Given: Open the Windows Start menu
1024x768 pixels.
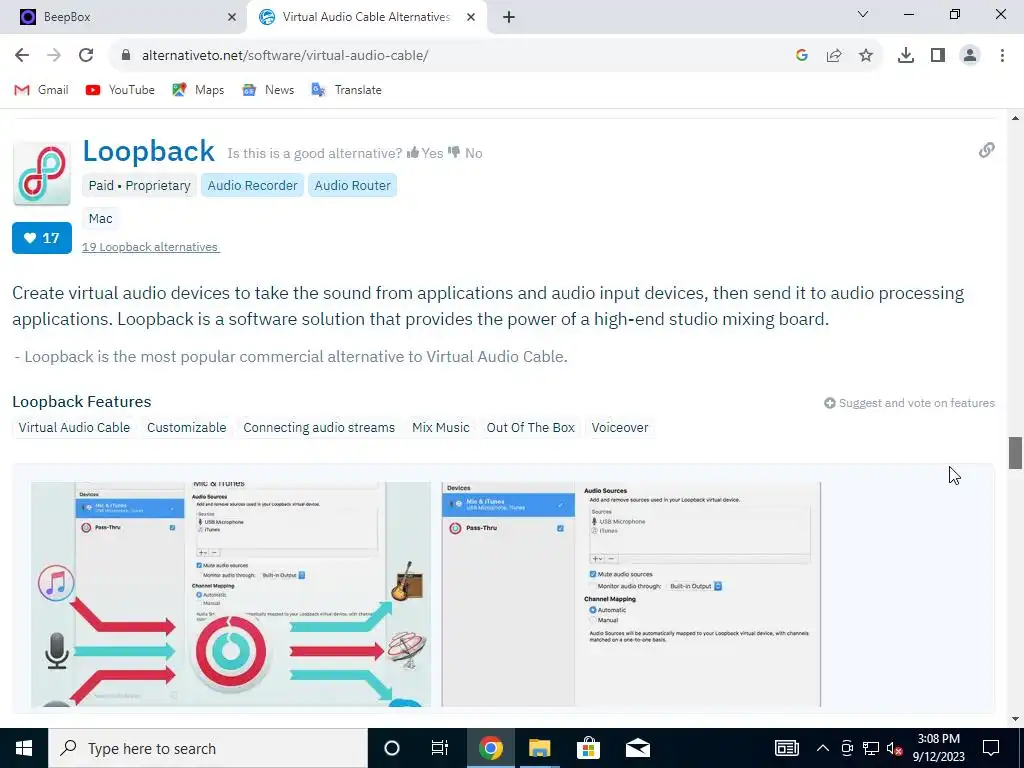Looking at the screenshot, I should tap(24, 748).
